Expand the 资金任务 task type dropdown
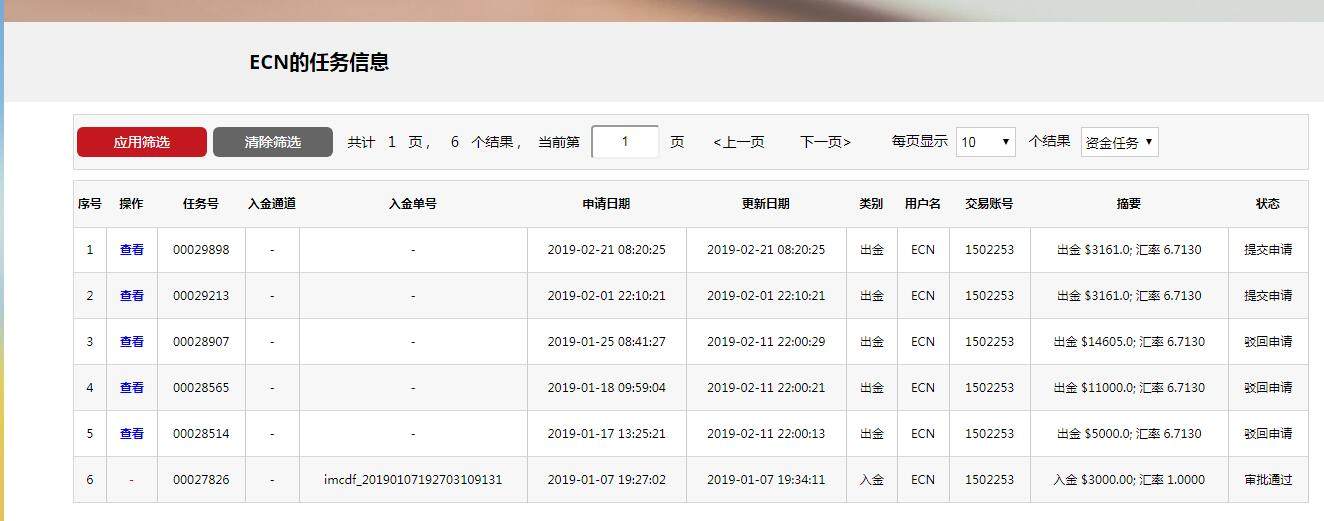 [1119, 142]
